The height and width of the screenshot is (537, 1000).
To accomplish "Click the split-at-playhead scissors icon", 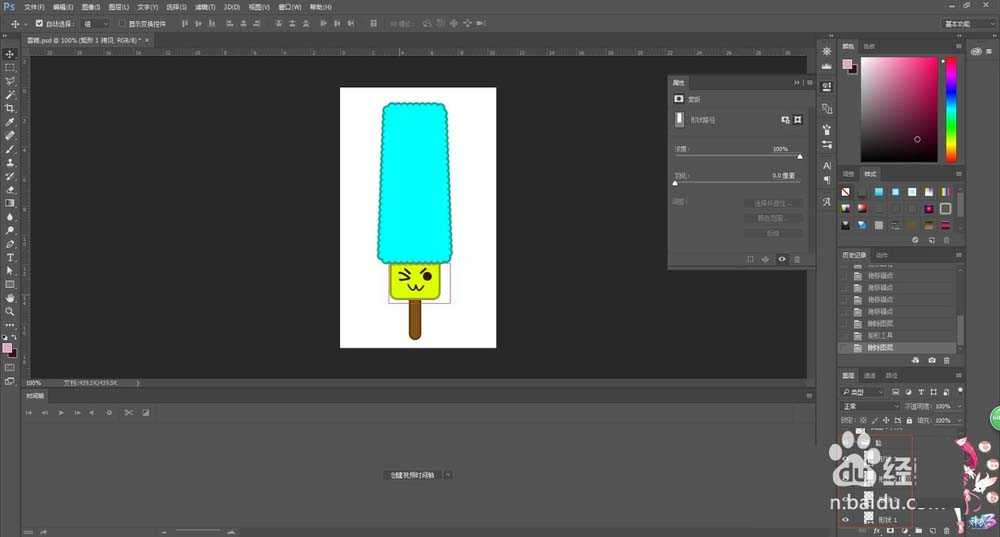I will click(x=128, y=412).
